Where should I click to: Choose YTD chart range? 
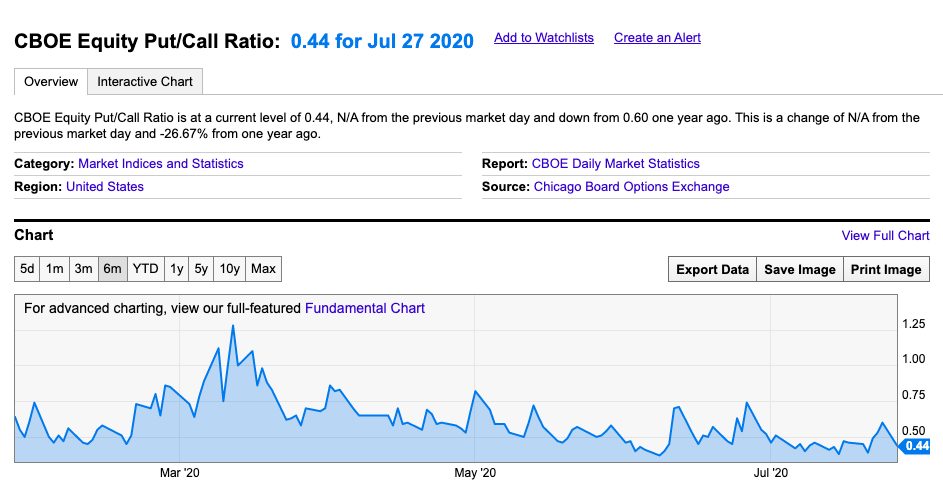click(146, 269)
